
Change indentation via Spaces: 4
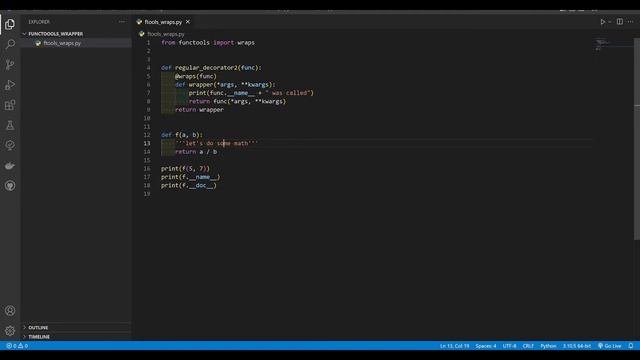(x=486, y=346)
